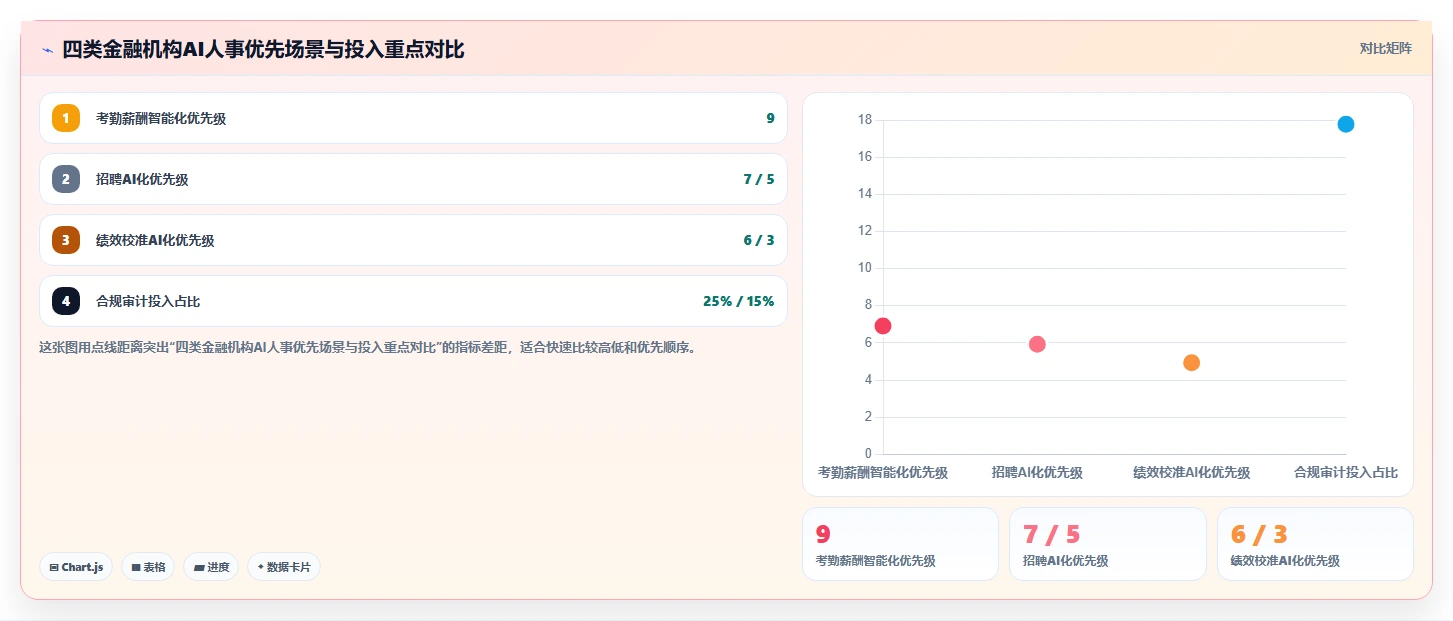This screenshot has height=621, width=1453.
Task: Click the Chart.js tag chip
Action: point(76,567)
